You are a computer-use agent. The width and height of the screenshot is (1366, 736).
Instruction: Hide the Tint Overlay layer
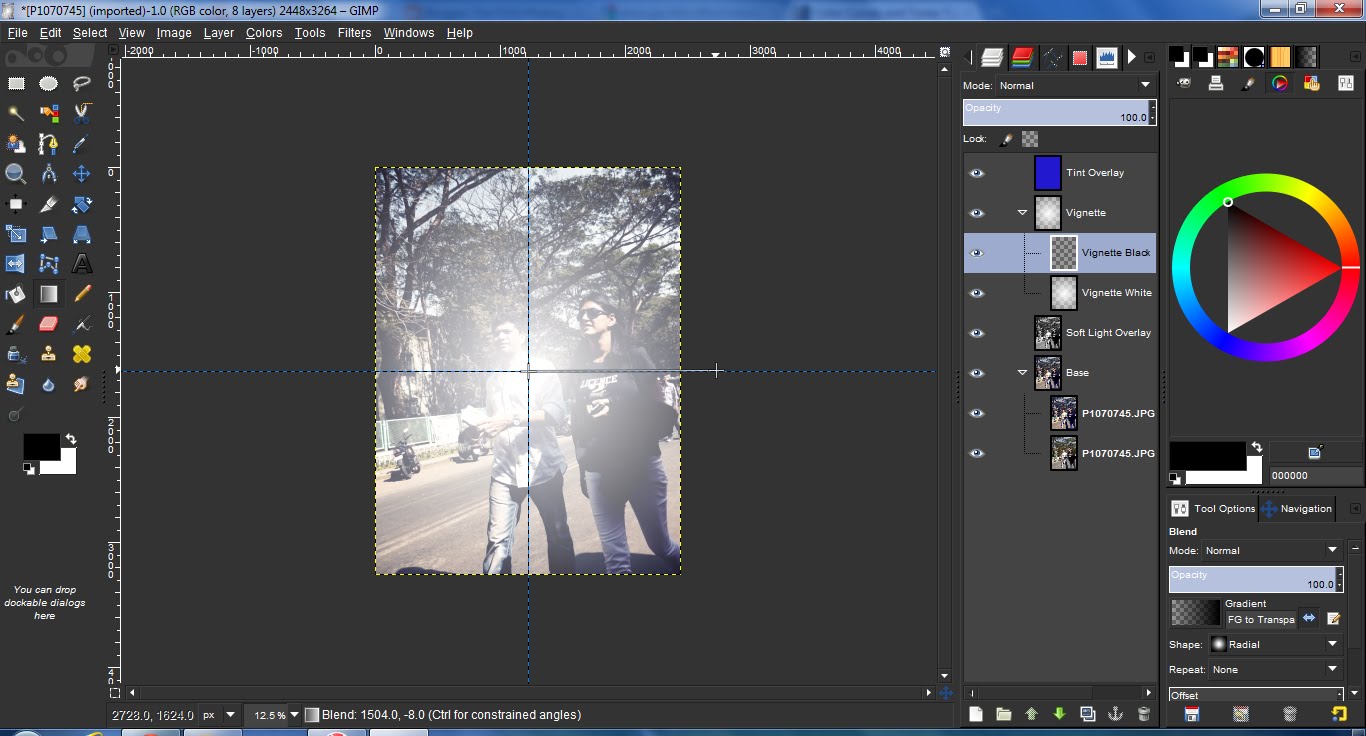(977, 172)
